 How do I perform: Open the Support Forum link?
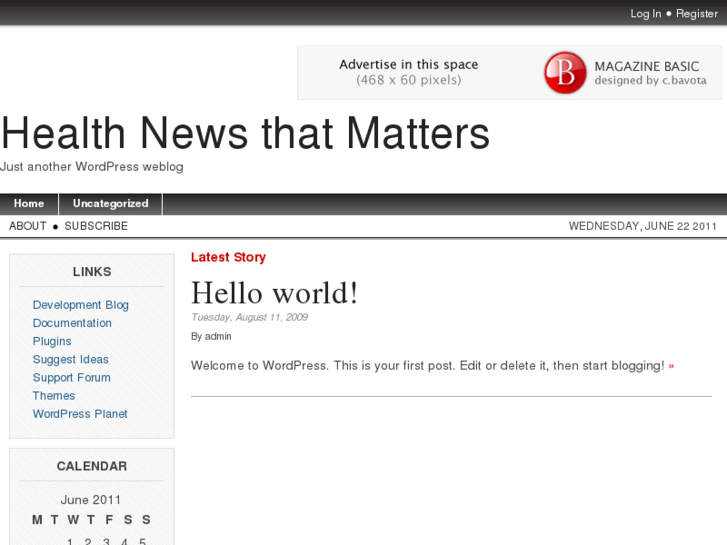pos(71,377)
